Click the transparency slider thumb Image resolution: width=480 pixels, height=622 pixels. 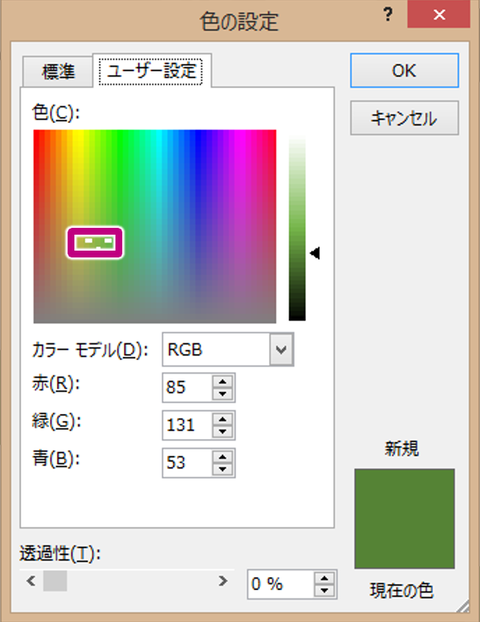[55, 581]
